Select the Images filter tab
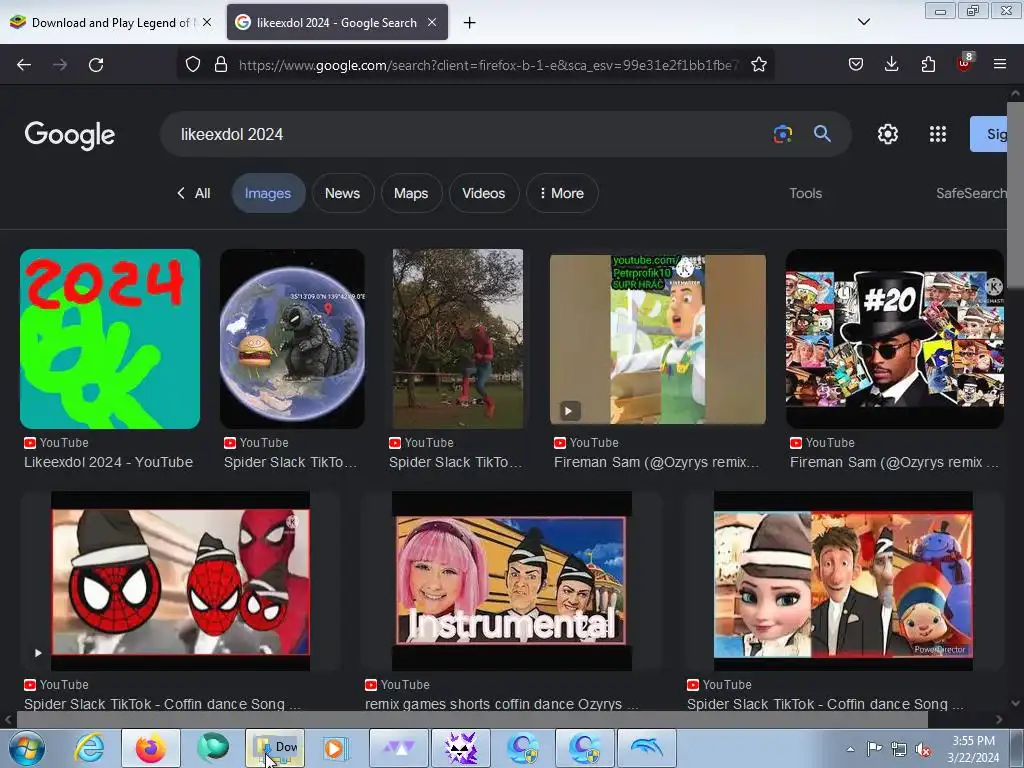 tap(268, 193)
